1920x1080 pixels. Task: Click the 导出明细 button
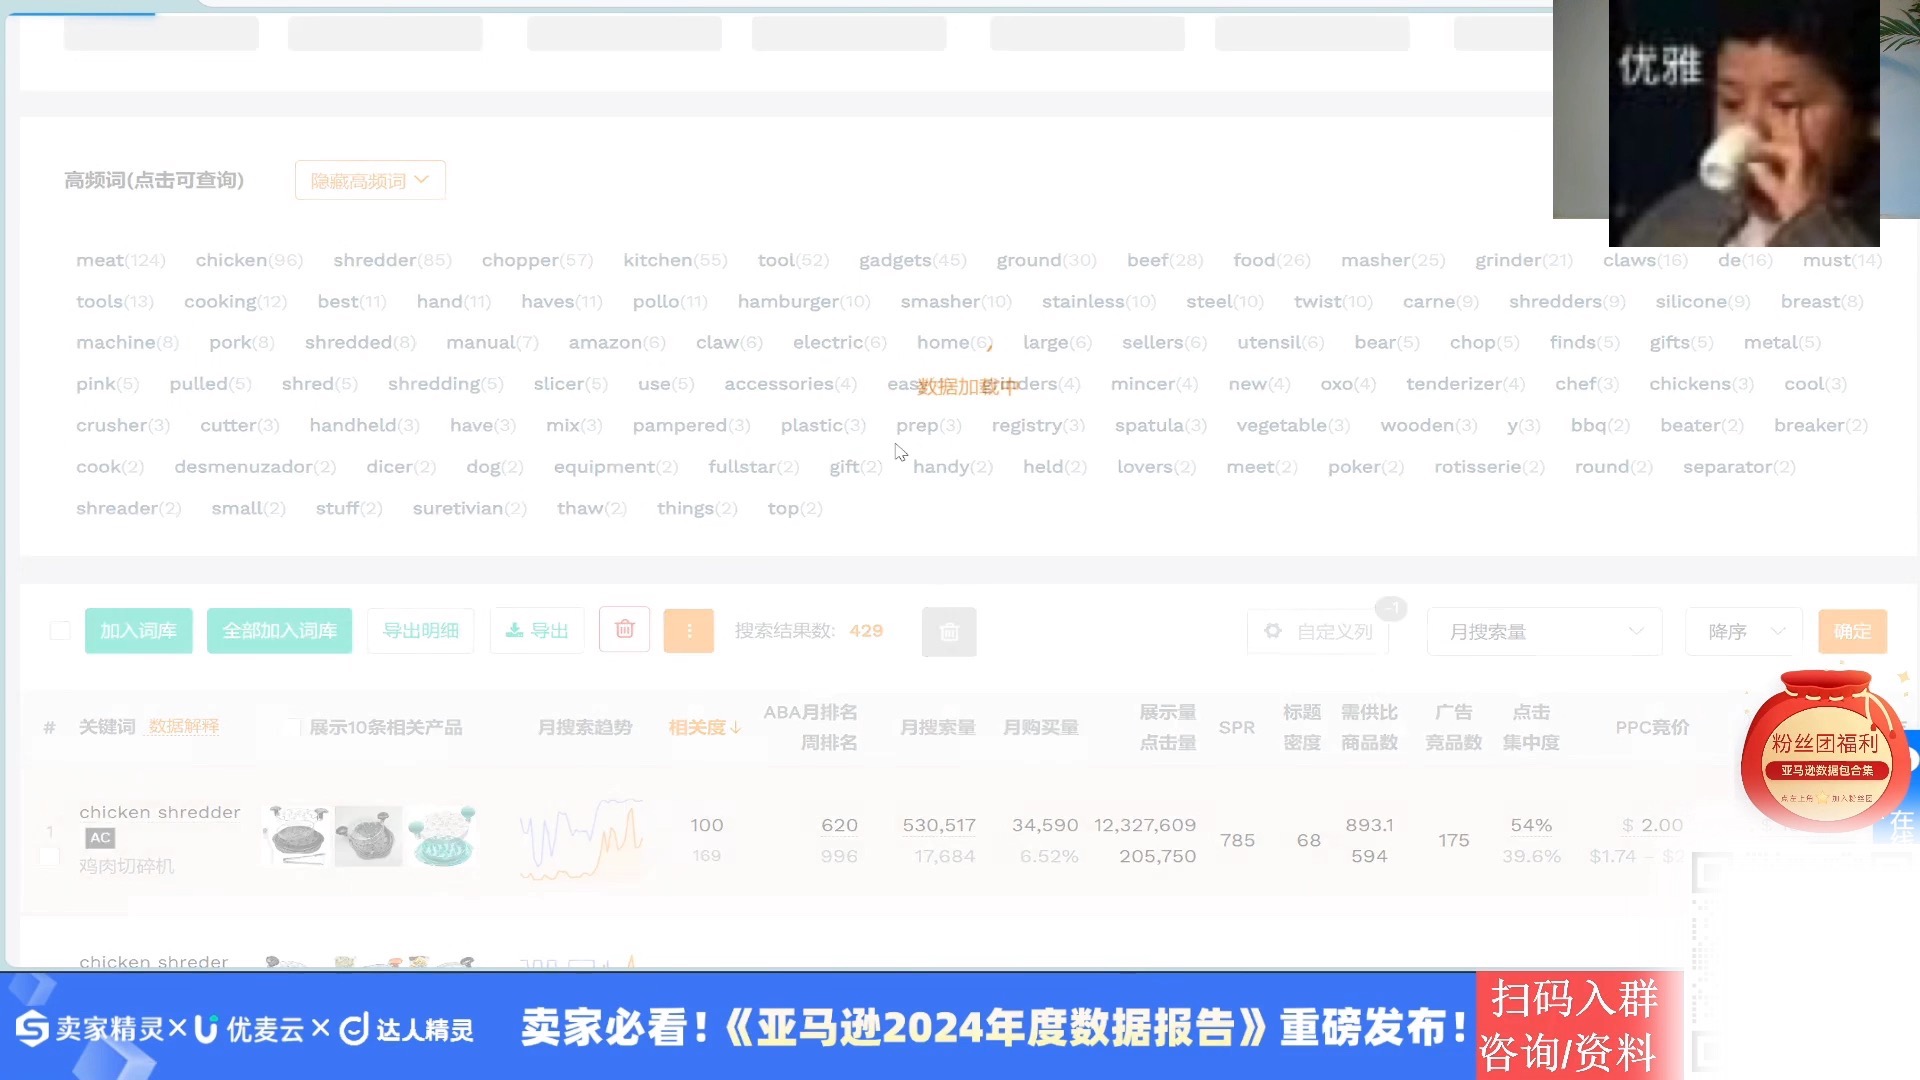coord(420,631)
